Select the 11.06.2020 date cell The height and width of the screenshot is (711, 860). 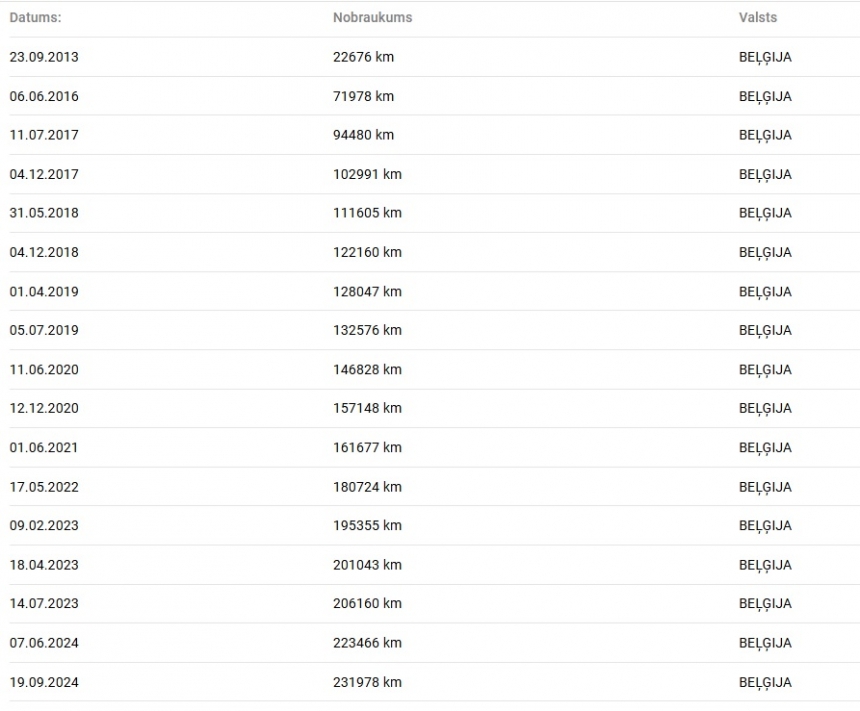point(44,369)
